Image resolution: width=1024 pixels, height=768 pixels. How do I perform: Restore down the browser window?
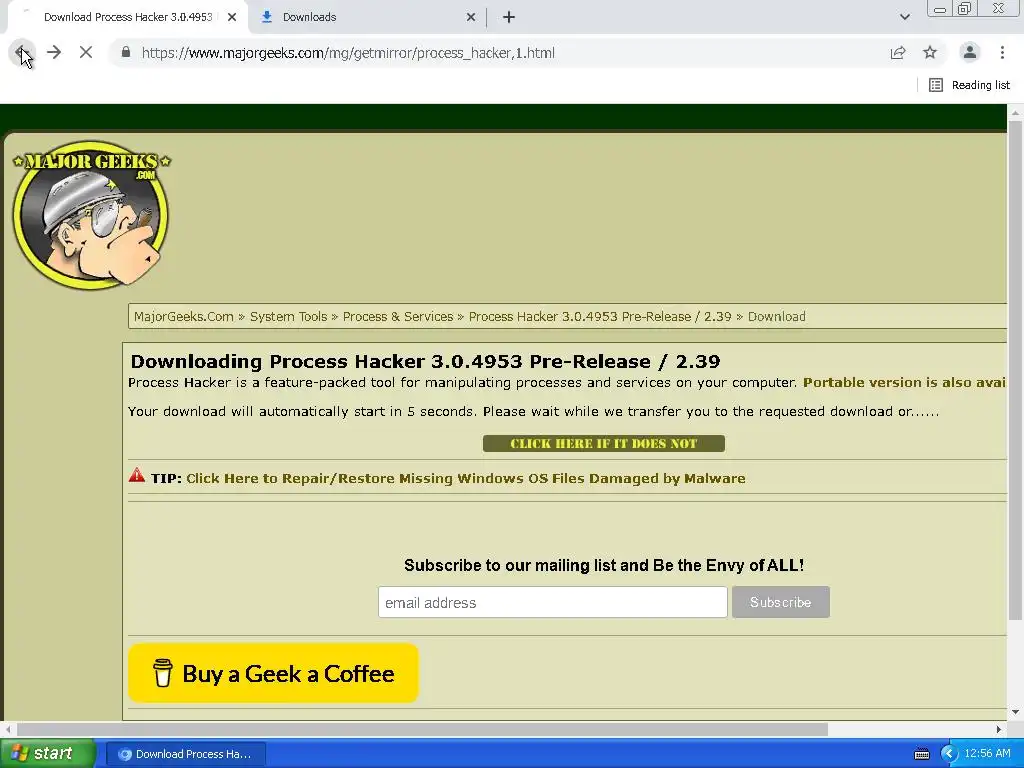coord(965,9)
